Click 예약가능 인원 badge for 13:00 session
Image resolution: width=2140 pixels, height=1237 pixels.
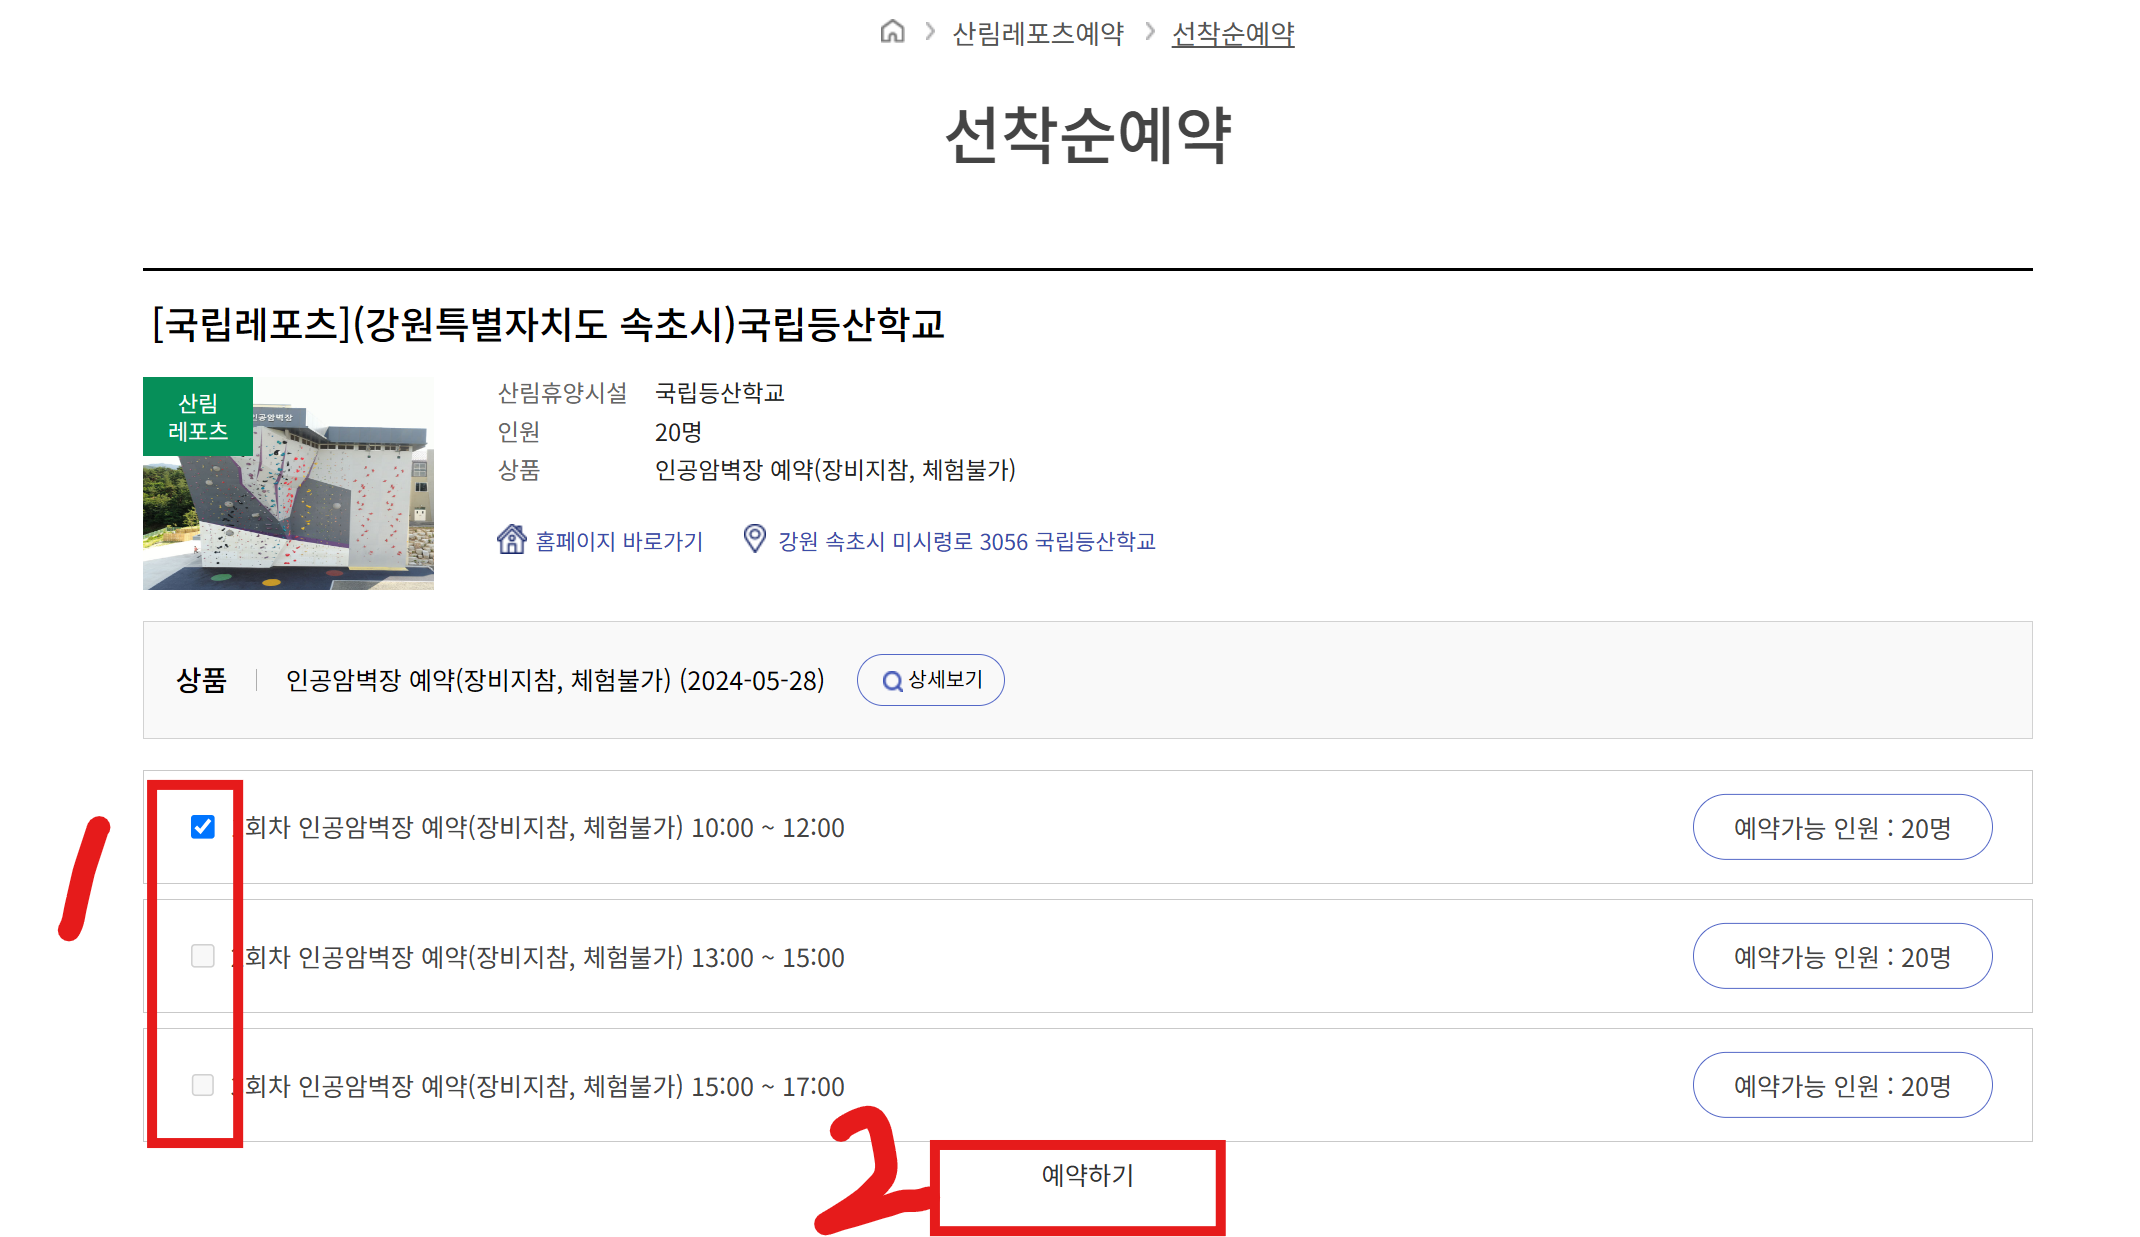pyautogui.click(x=1842, y=957)
